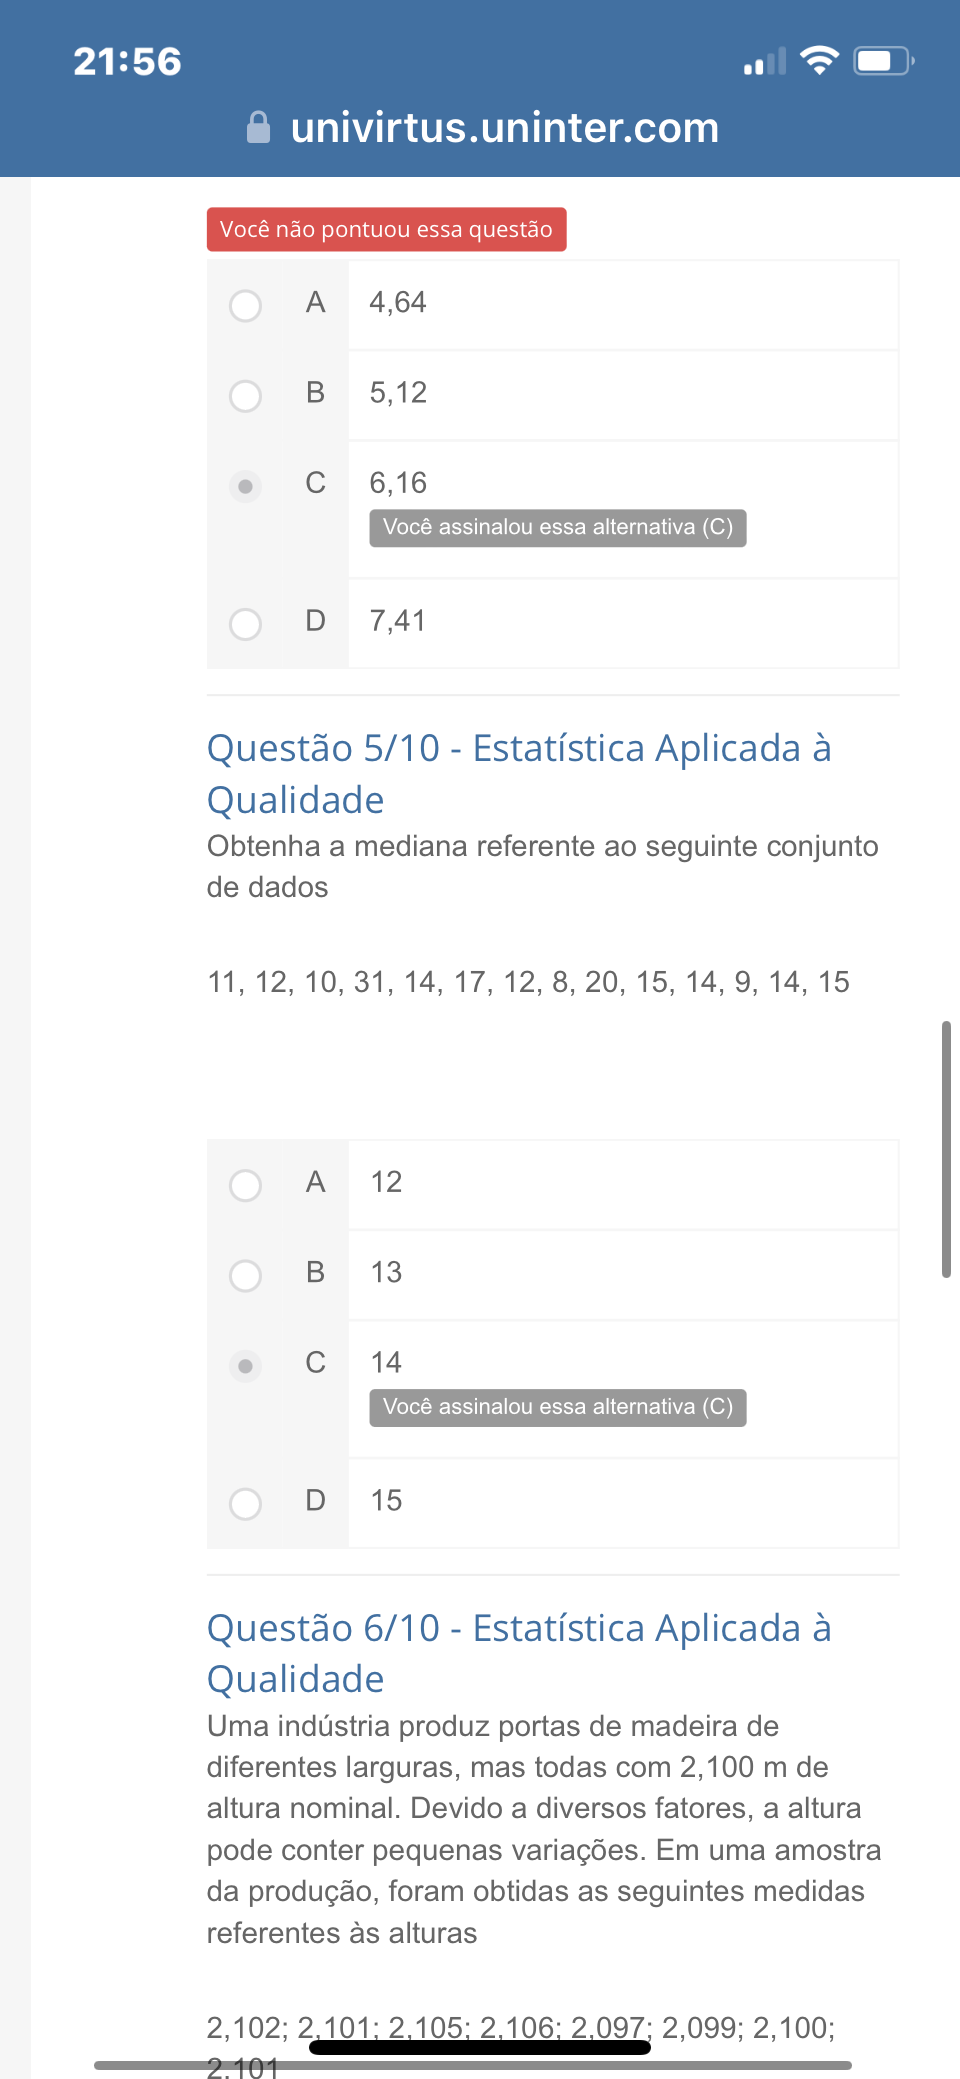The image size is (960, 2079).
Task: Select radio option D with value 7,41
Action: (245, 624)
